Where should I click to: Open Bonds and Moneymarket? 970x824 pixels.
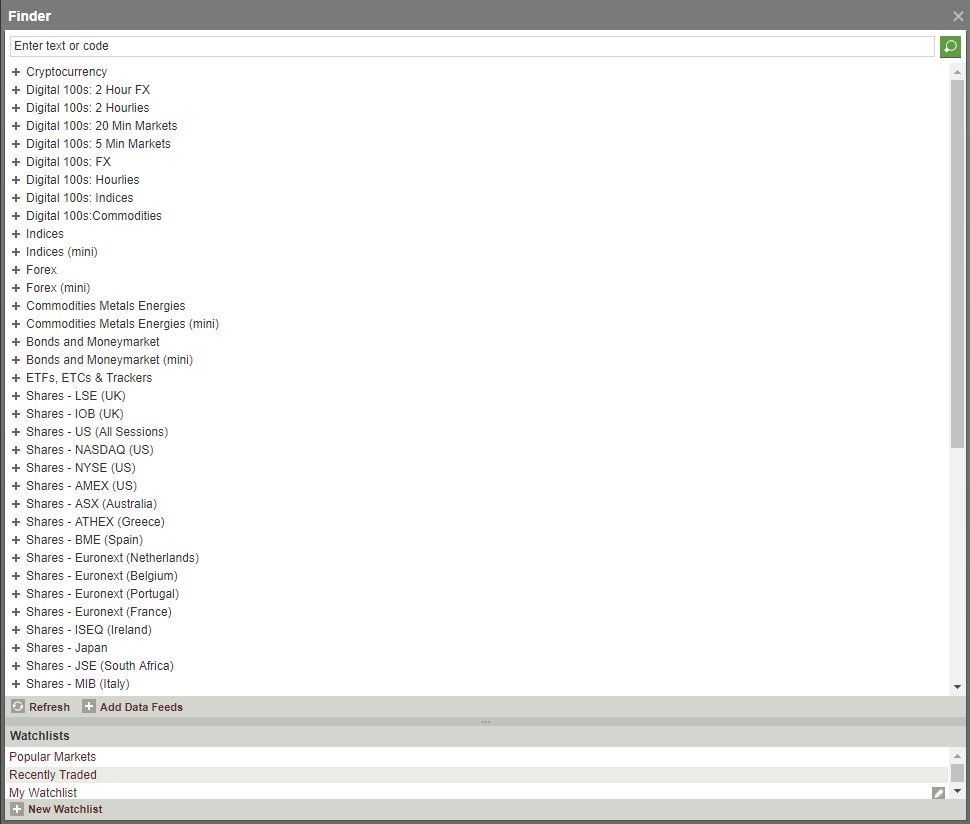(93, 341)
